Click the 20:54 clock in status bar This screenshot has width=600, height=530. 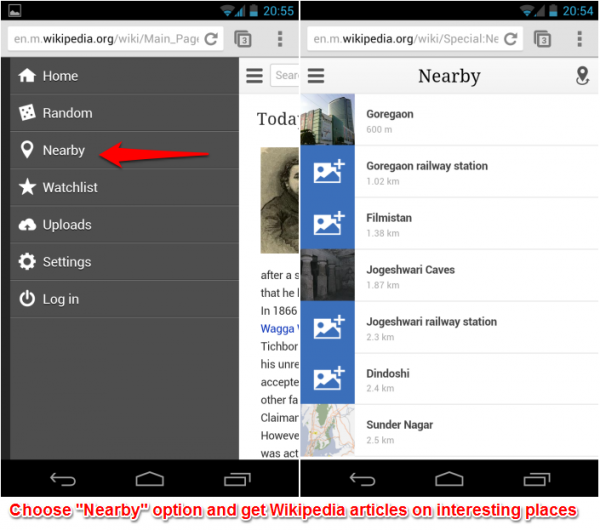click(578, 11)
